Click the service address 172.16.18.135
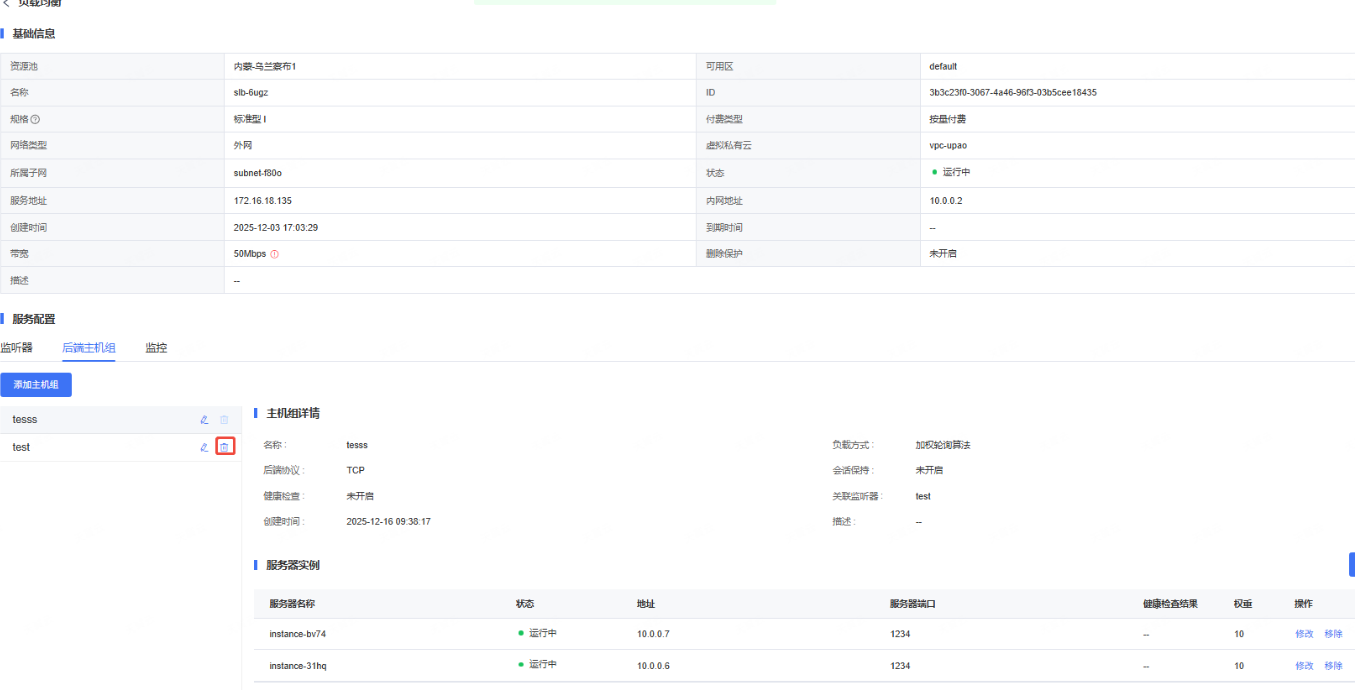Screen dimensions: 1355x699 point(263,200)
